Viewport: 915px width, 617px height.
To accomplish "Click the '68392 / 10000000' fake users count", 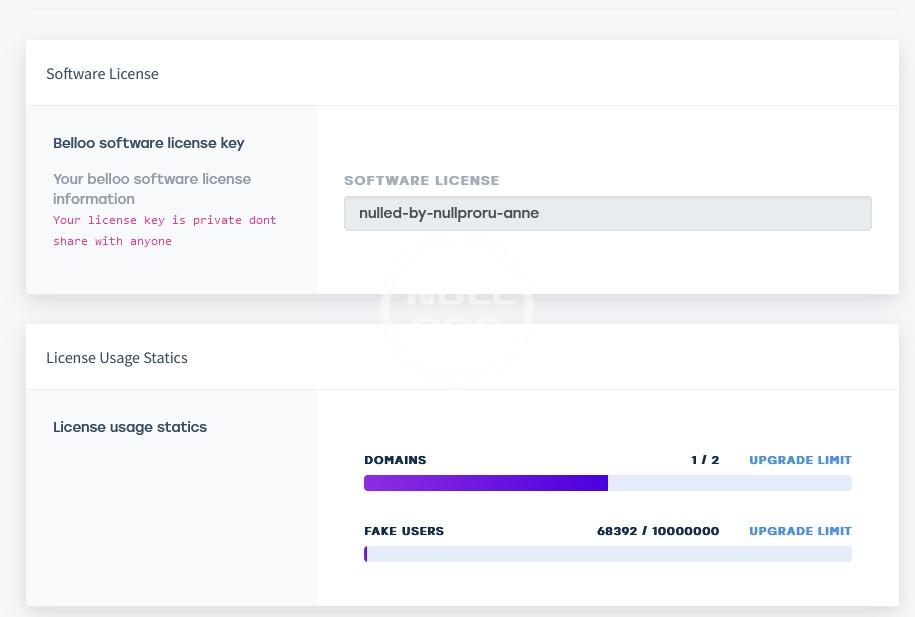I will tap(657, 531).
